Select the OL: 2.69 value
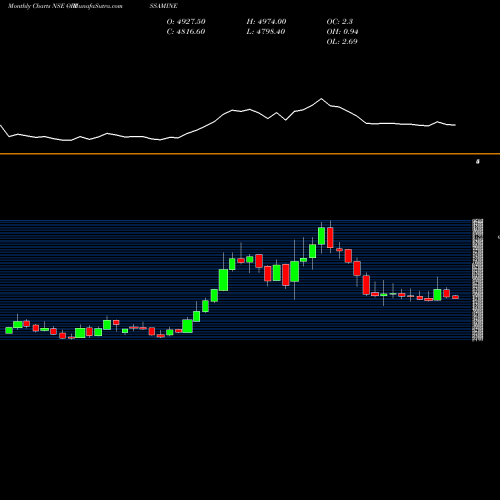Screen dimensions: 500x500 [x=342, y=42]
